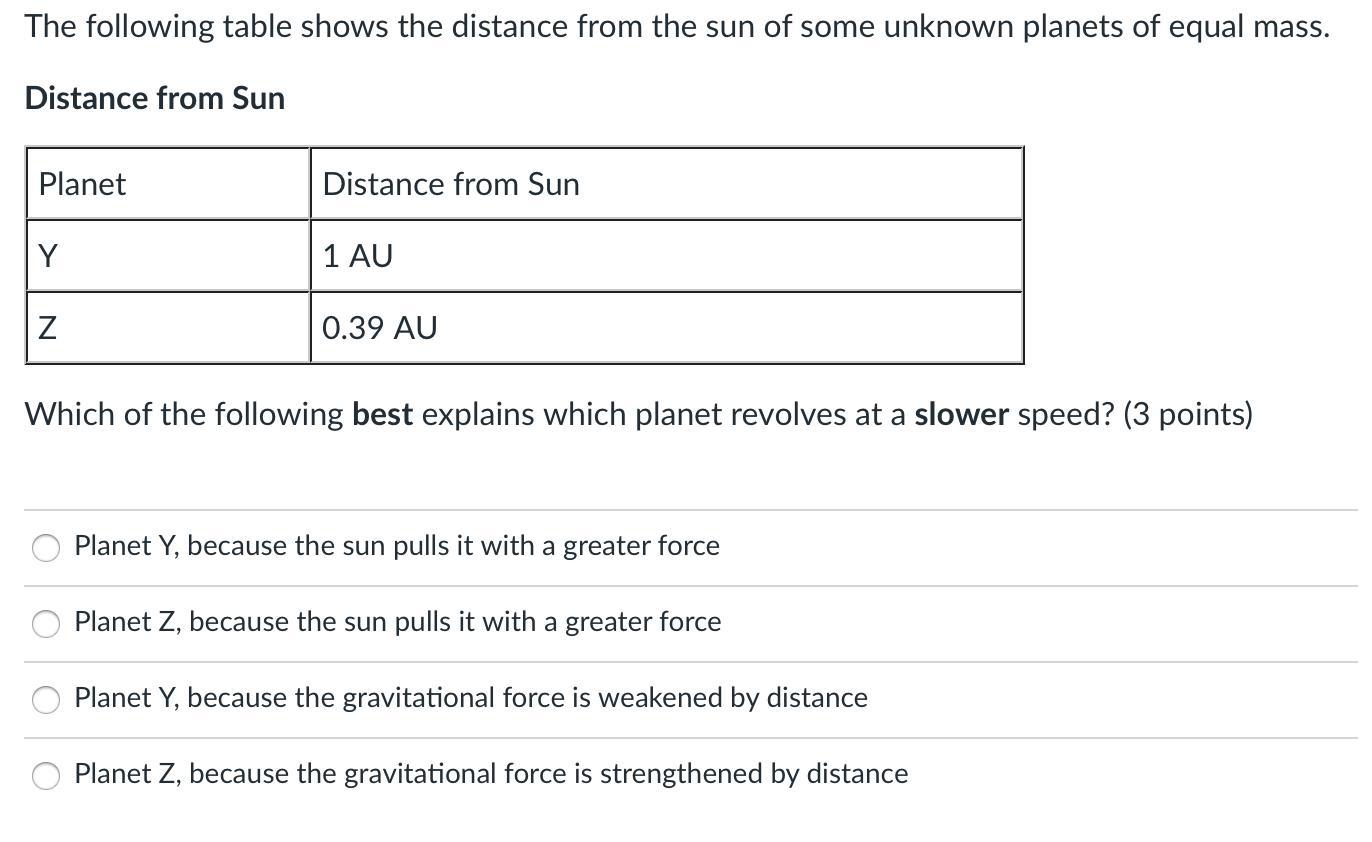This screenshot has width=1372, height=842.
Task: Click the 'Planet' table header cell
Action: pos(168,184)
